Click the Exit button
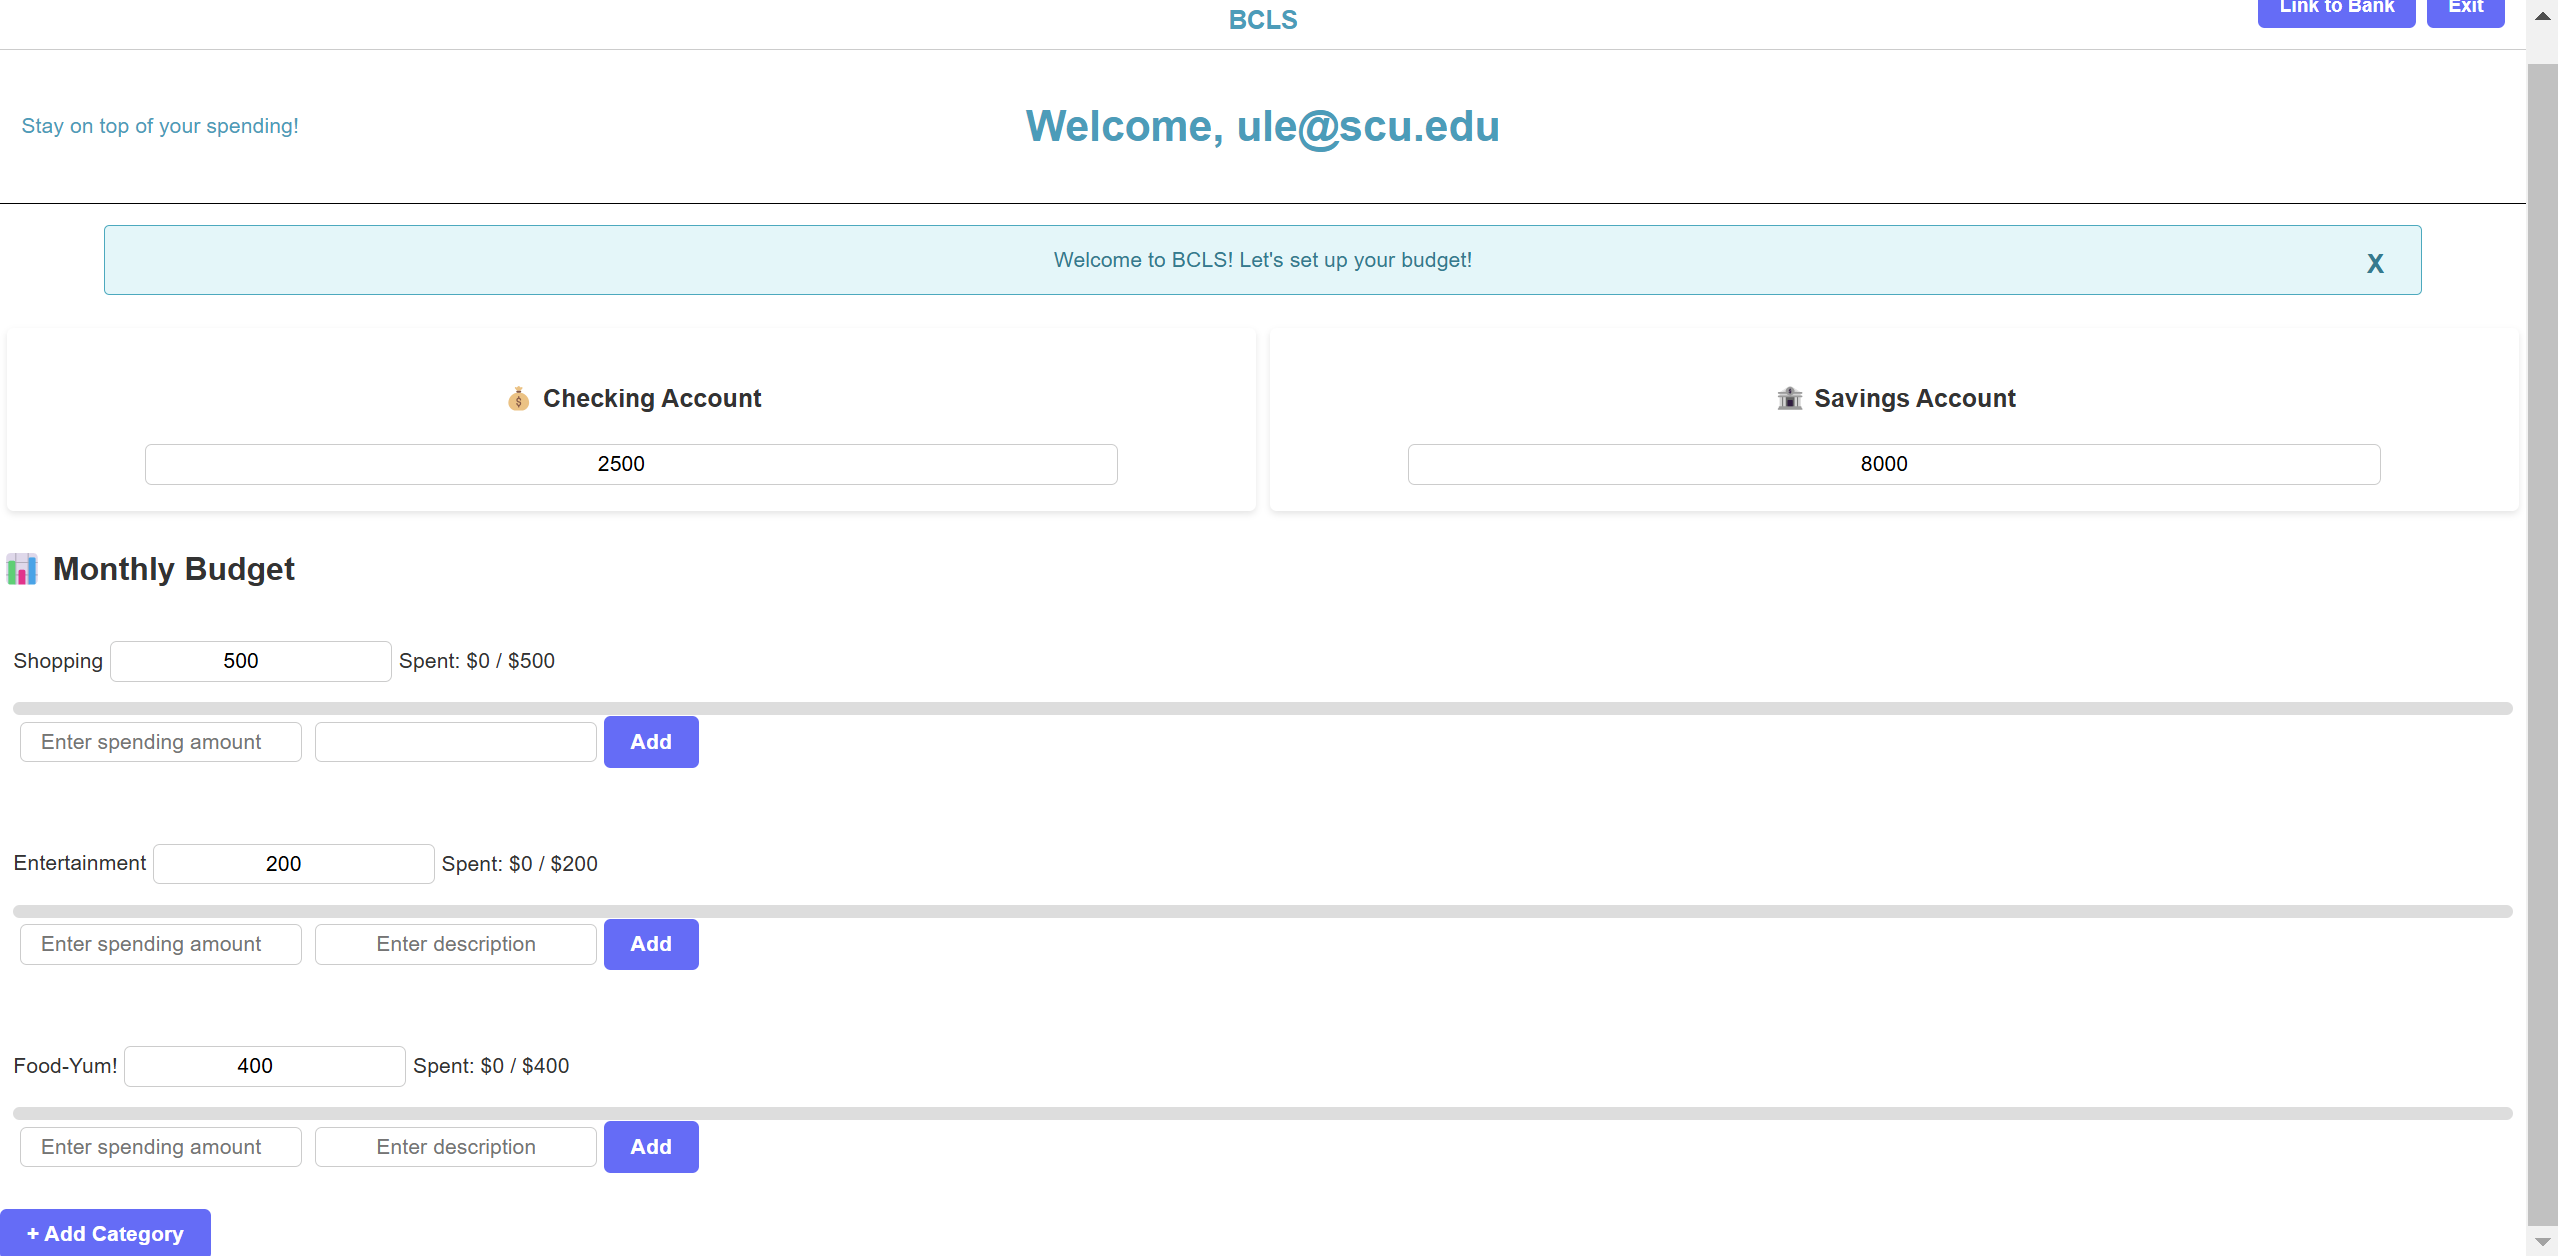The image size is (2558, 1256). (2465, 10)
